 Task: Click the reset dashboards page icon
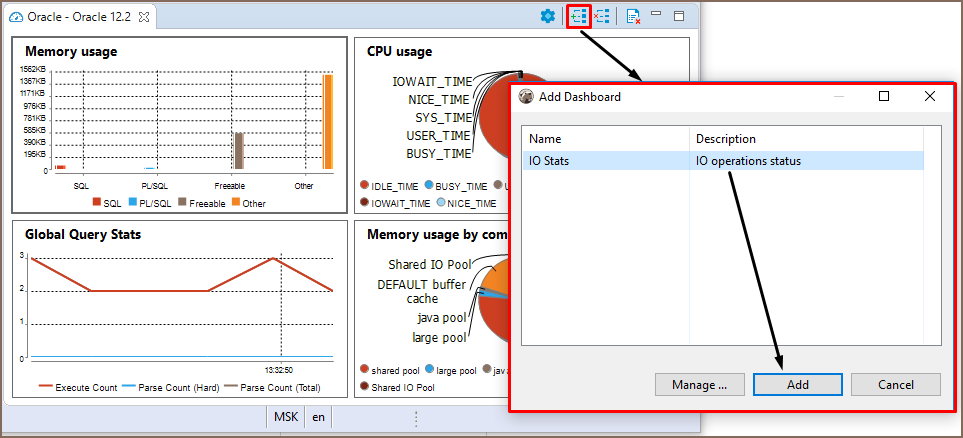(633, 16)
